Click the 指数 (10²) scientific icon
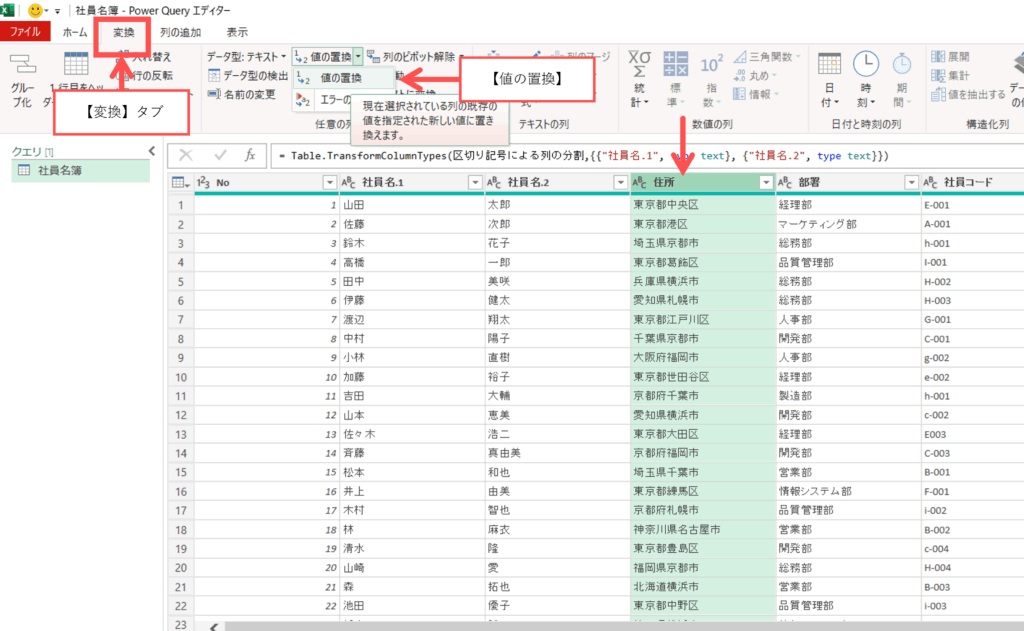Image resolution: width=1024 pixels, height=631 pixels. click(711, 66)
